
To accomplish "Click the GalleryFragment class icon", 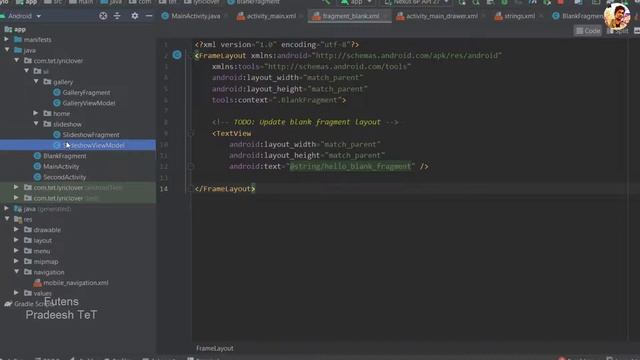I will coord(57,93).
